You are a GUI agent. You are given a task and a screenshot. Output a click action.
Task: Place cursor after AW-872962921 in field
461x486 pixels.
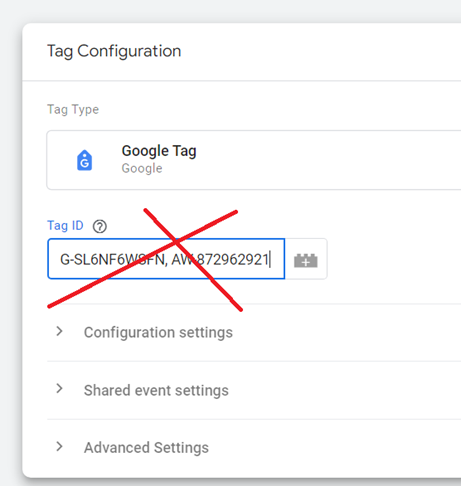click(270, 260)
